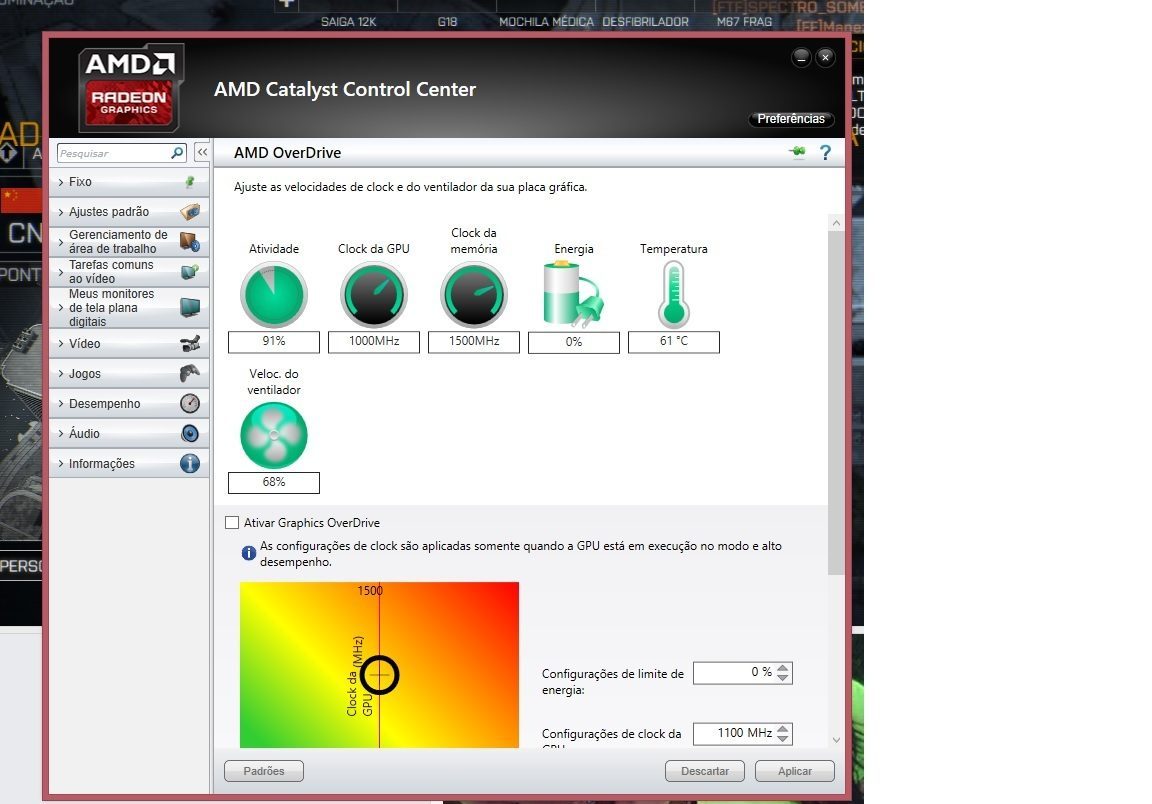Click SAIGA 12K in background game window
Image resolution: width=1152 pixels, height=804 pixels.
point(348,22)
